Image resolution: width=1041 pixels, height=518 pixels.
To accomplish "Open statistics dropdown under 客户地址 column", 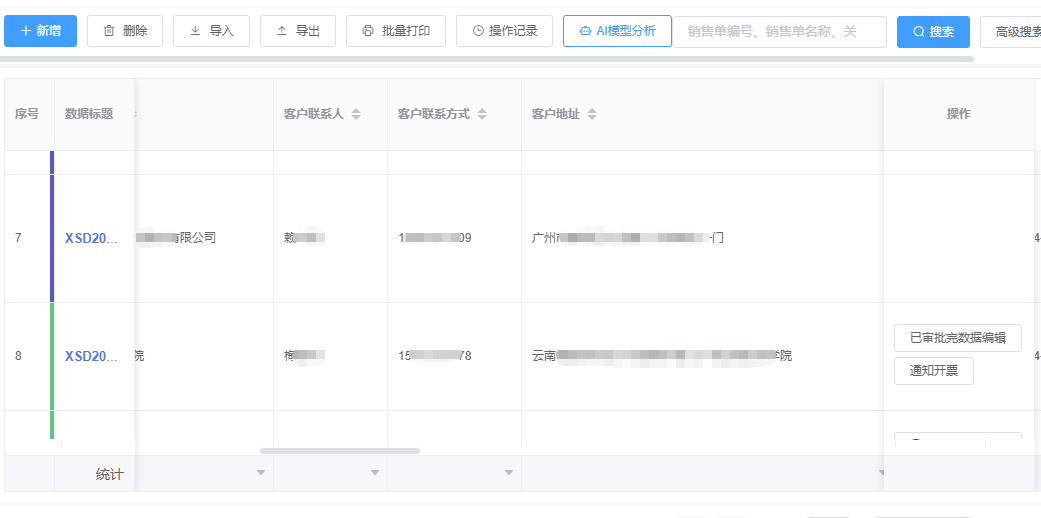I will [880, 473].
